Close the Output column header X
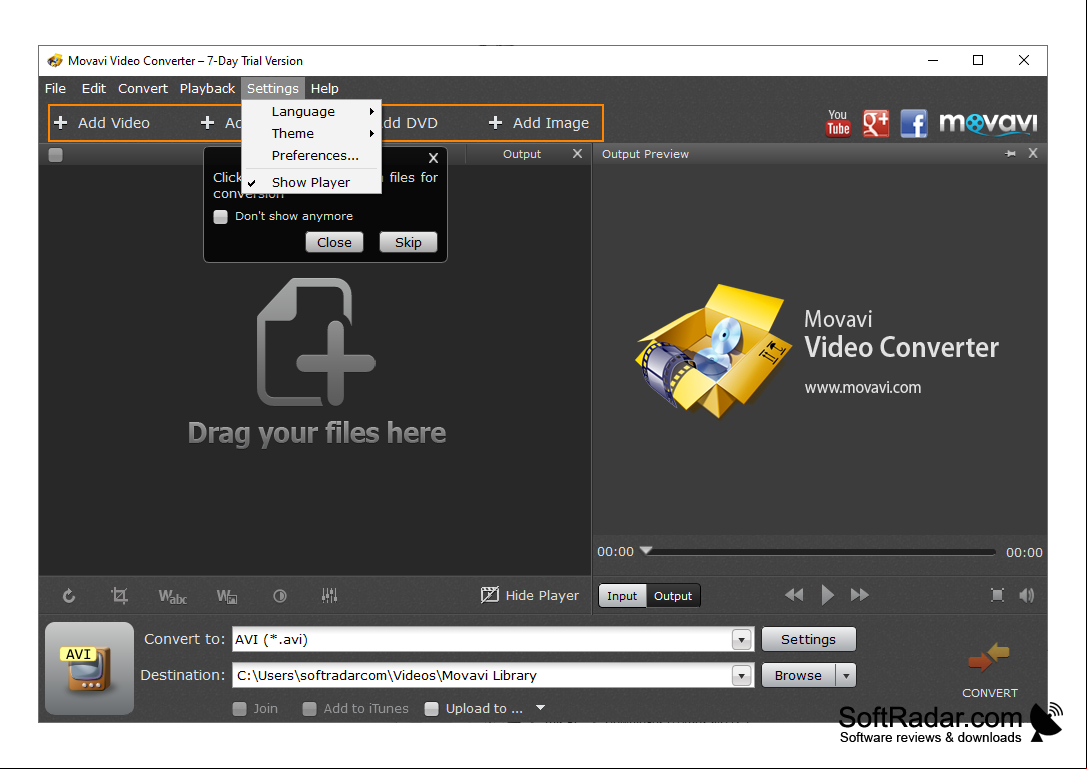 pyautogui.click(x=577, y=153)
